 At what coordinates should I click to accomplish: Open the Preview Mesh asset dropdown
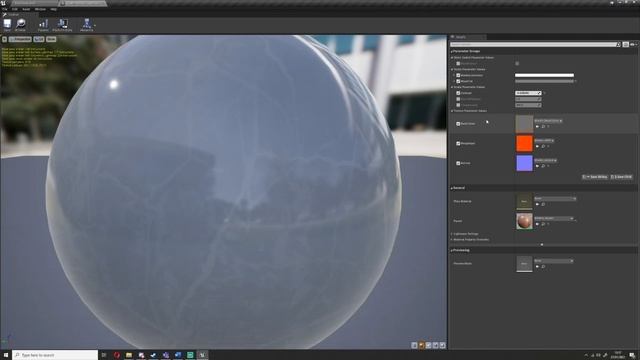[x=554, y=261]
